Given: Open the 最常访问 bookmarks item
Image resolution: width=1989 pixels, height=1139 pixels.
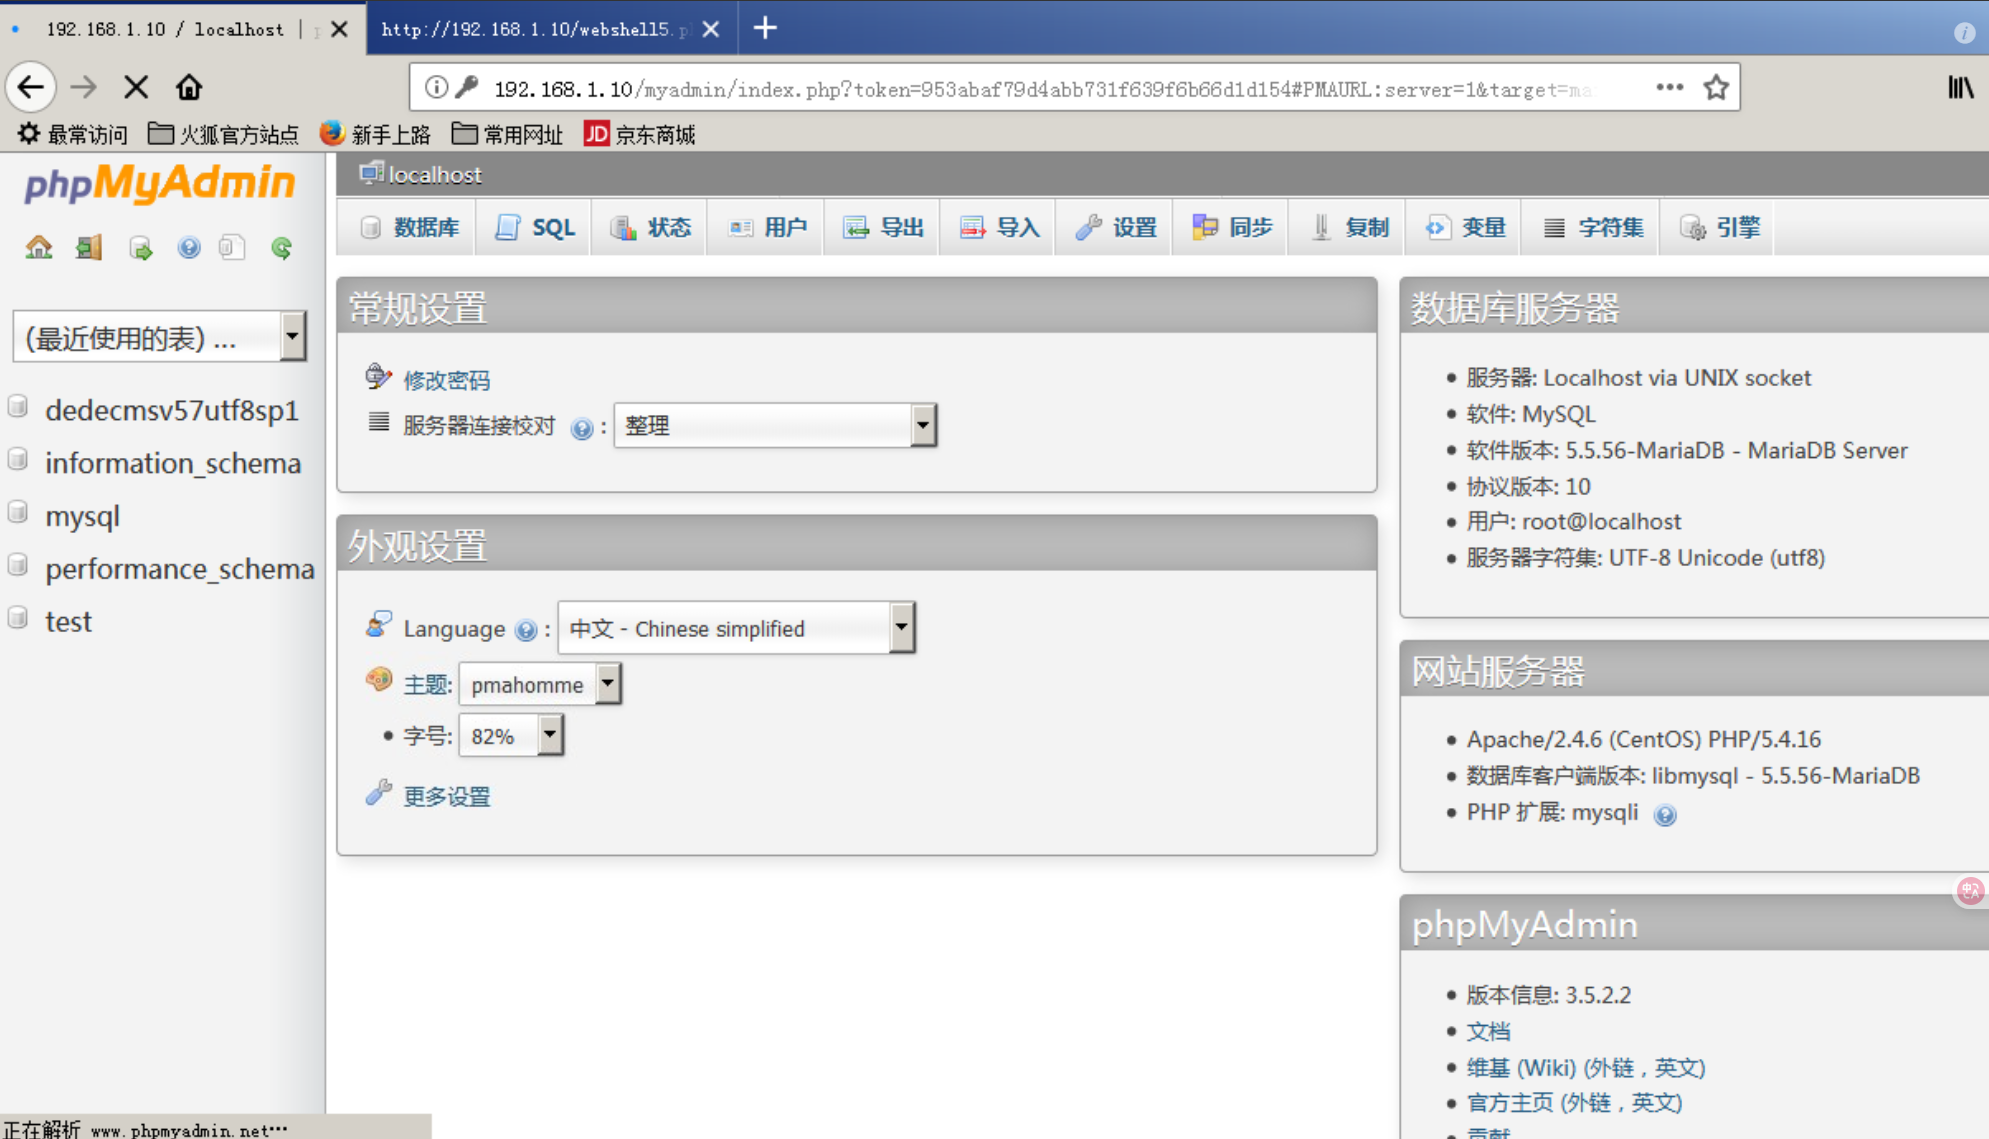Looking at the screenshot, I should [x=72, y=134].
